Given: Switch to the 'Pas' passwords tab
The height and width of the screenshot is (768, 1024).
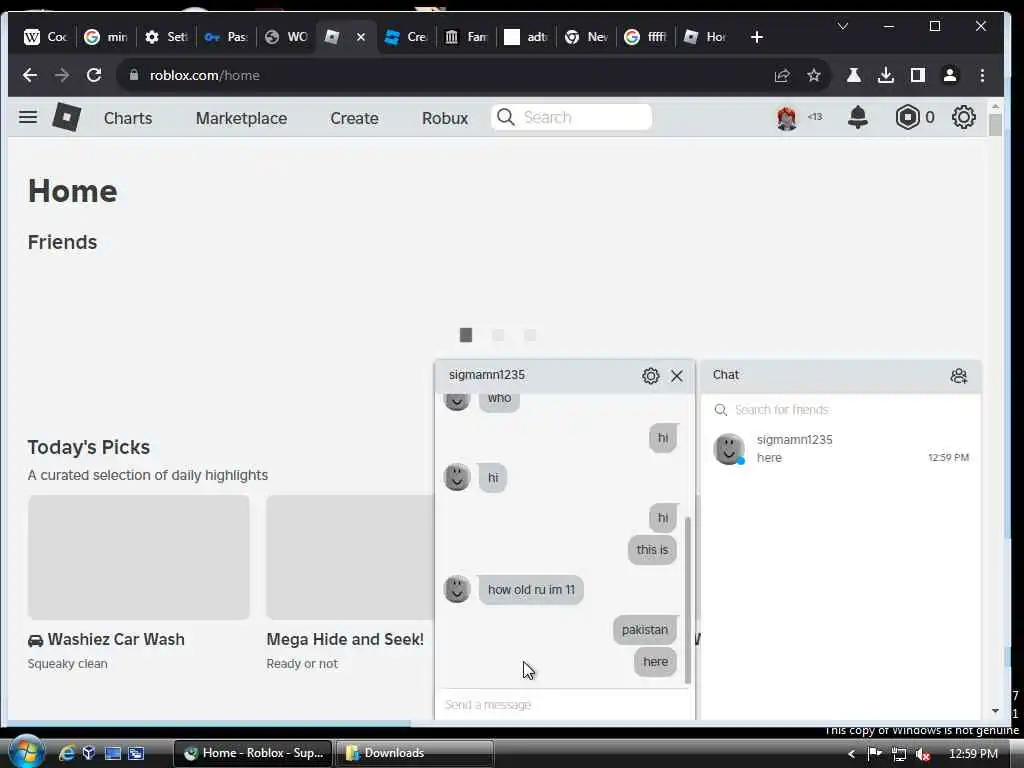Looking at the screenshot, I should [x=226, y=37].
